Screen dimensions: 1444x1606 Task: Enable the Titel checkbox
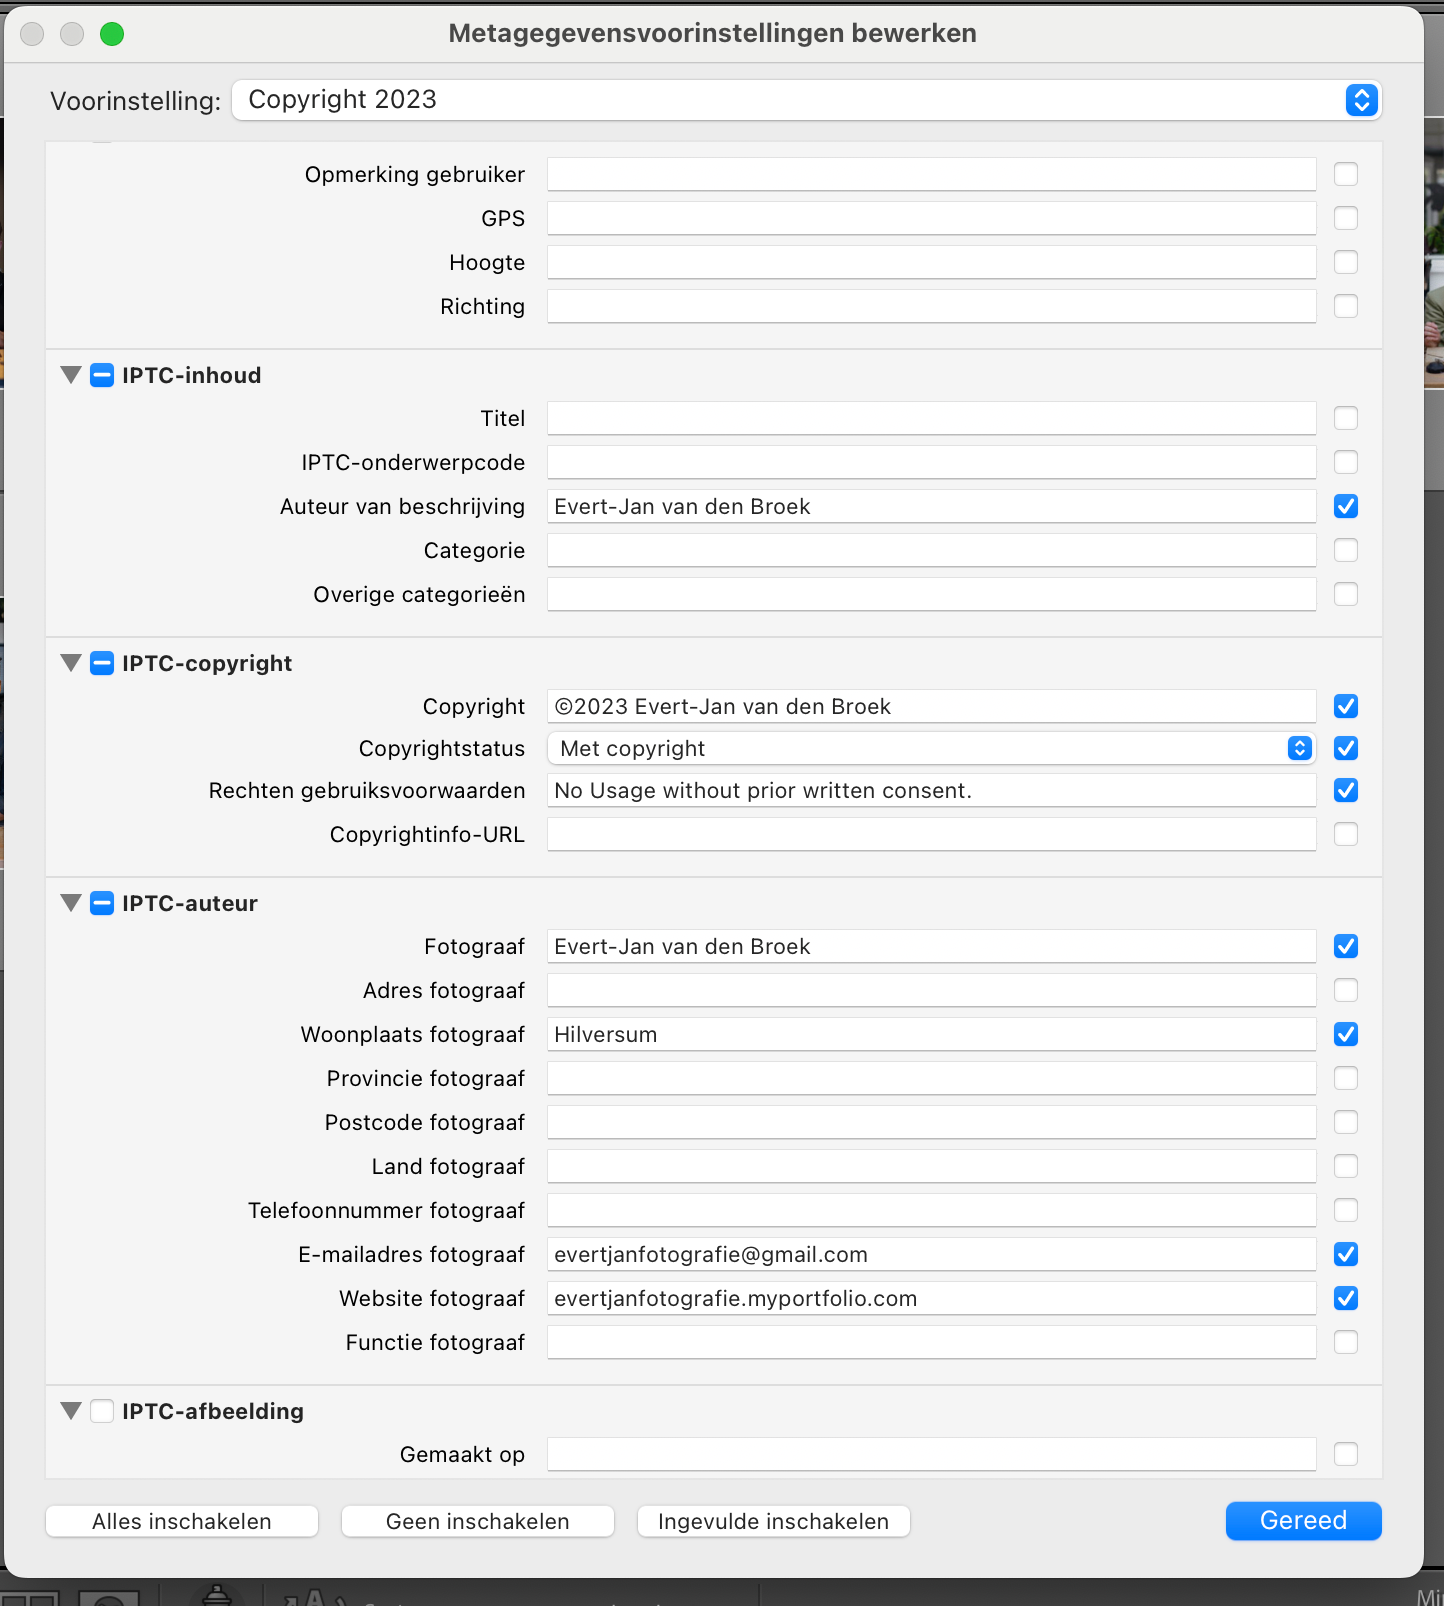[x=1346, y=418]
